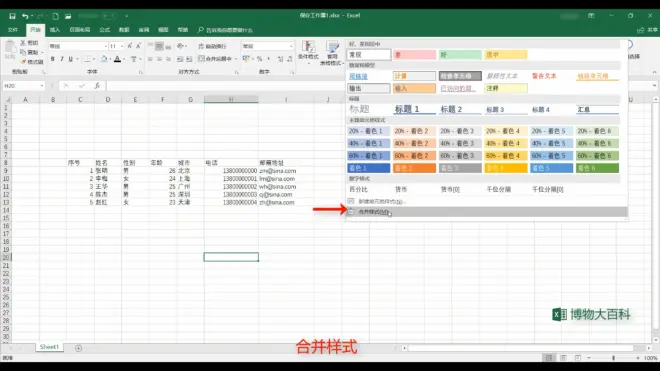Image resolution: width=660 pixels, height=371 pixels.
Task: Click the formula bar input field
Action: [379, 86]
